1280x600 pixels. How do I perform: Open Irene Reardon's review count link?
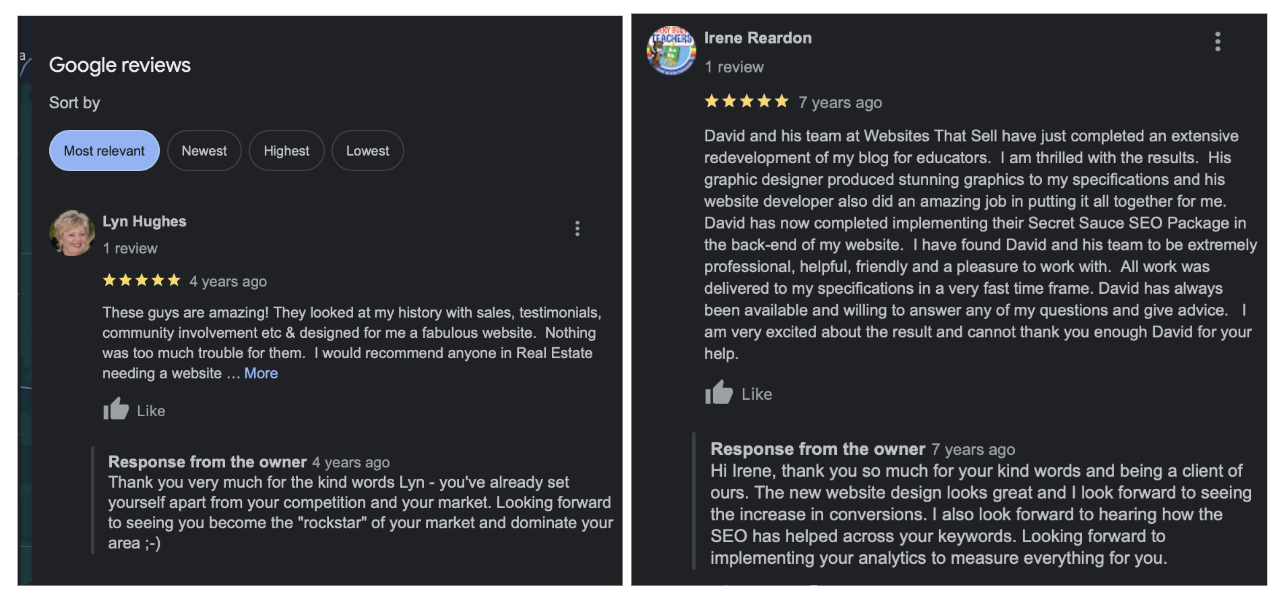(x=736, y=67)
